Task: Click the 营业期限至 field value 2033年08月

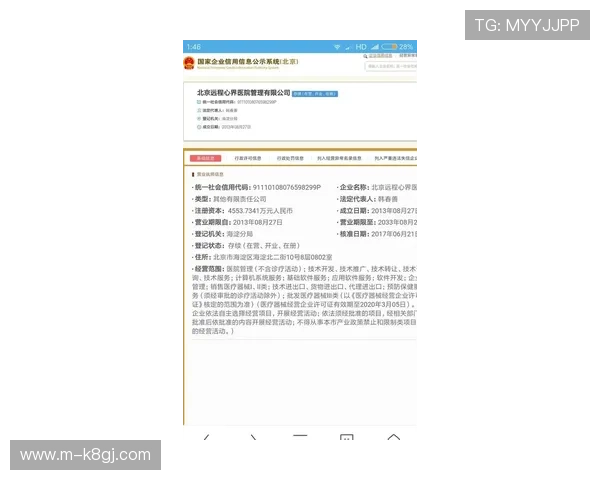Action: coord(398,222)
